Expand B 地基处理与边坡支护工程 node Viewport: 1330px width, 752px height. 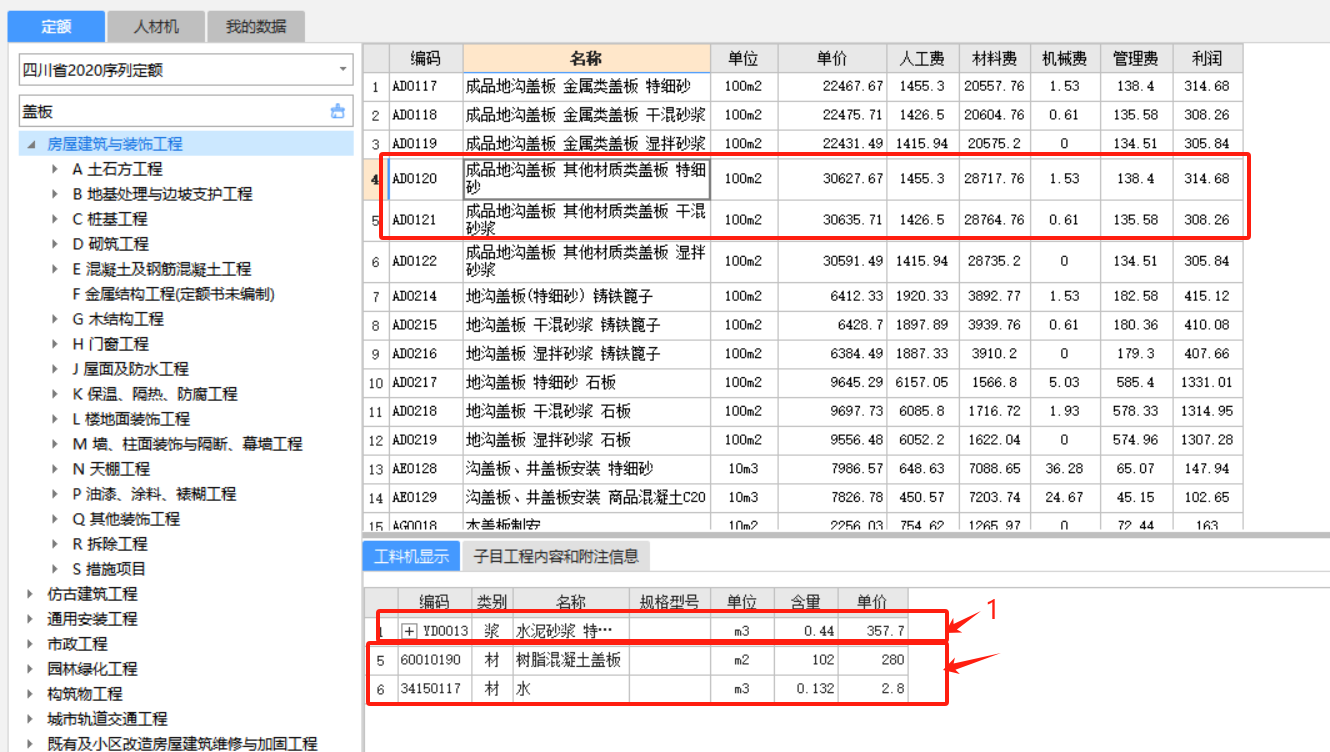[x=56, y=194]
